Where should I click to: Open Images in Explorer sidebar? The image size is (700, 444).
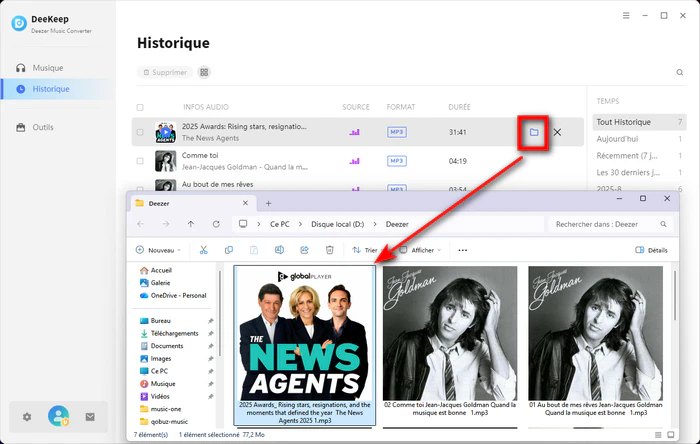pyautogui.click(x=155, y=359)
